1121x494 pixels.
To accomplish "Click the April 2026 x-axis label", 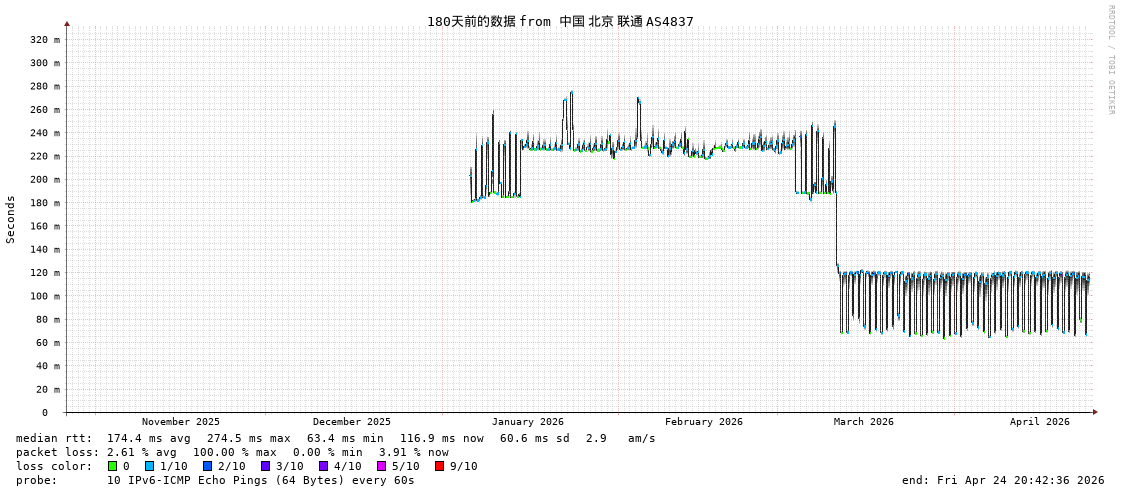I will pyautogui.click(x=1040, y=422).
